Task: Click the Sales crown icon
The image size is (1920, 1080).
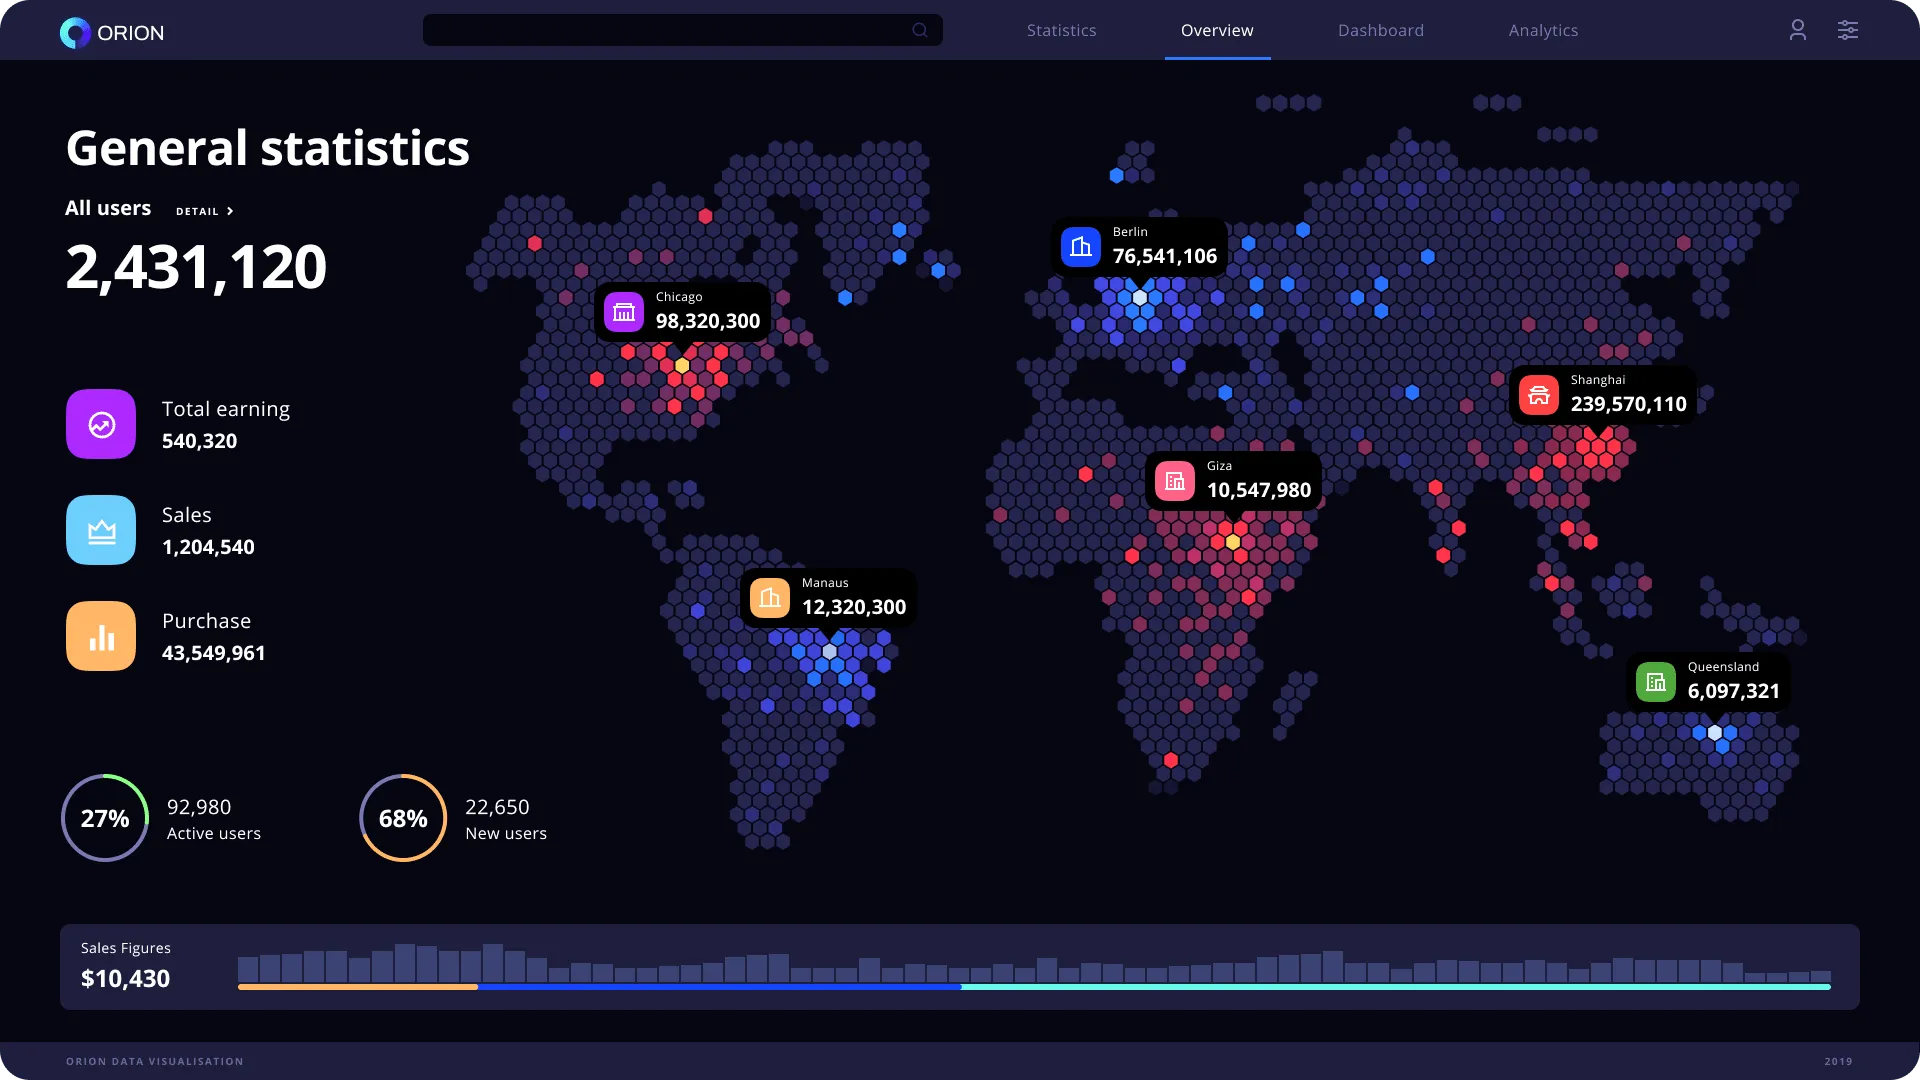Action: (x=100, y=530)
